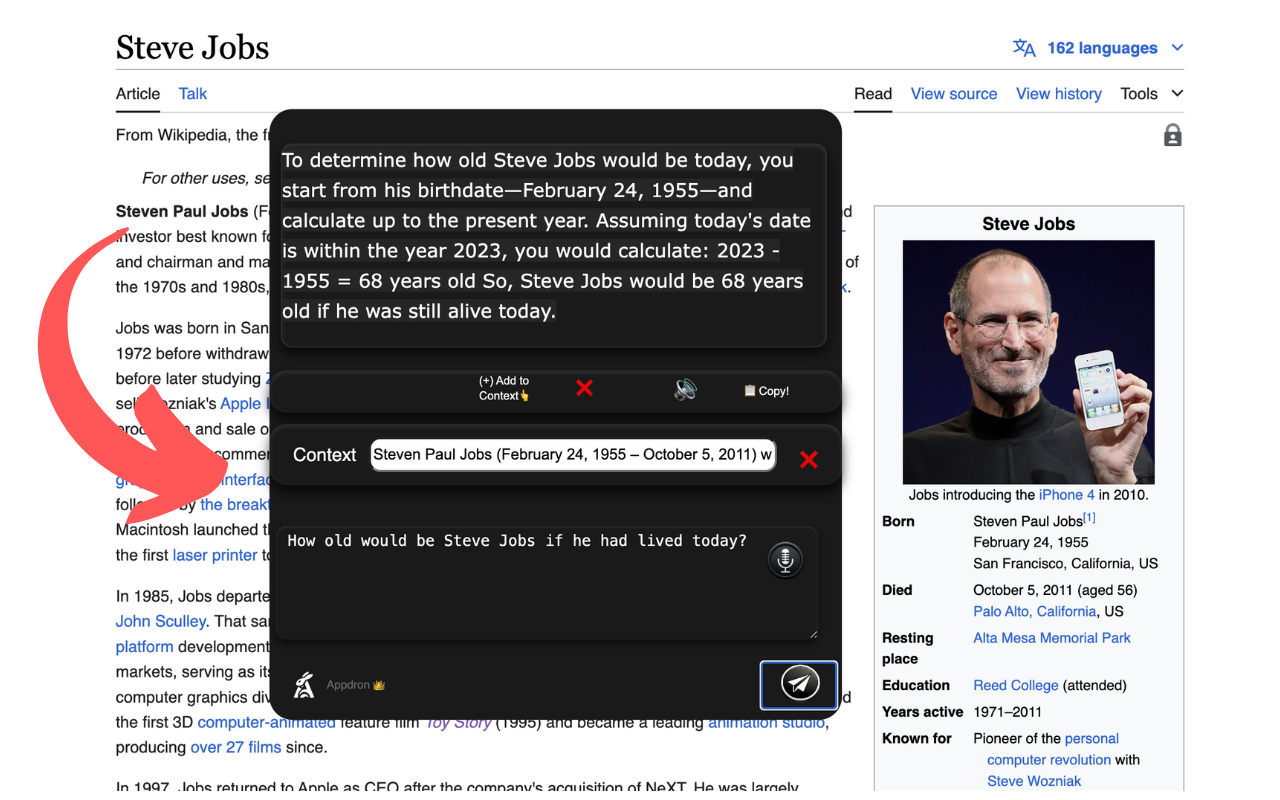Click the Appdron logo icon
The width and height of the screenshot is (1280, 800).
(x=304, y=685)
